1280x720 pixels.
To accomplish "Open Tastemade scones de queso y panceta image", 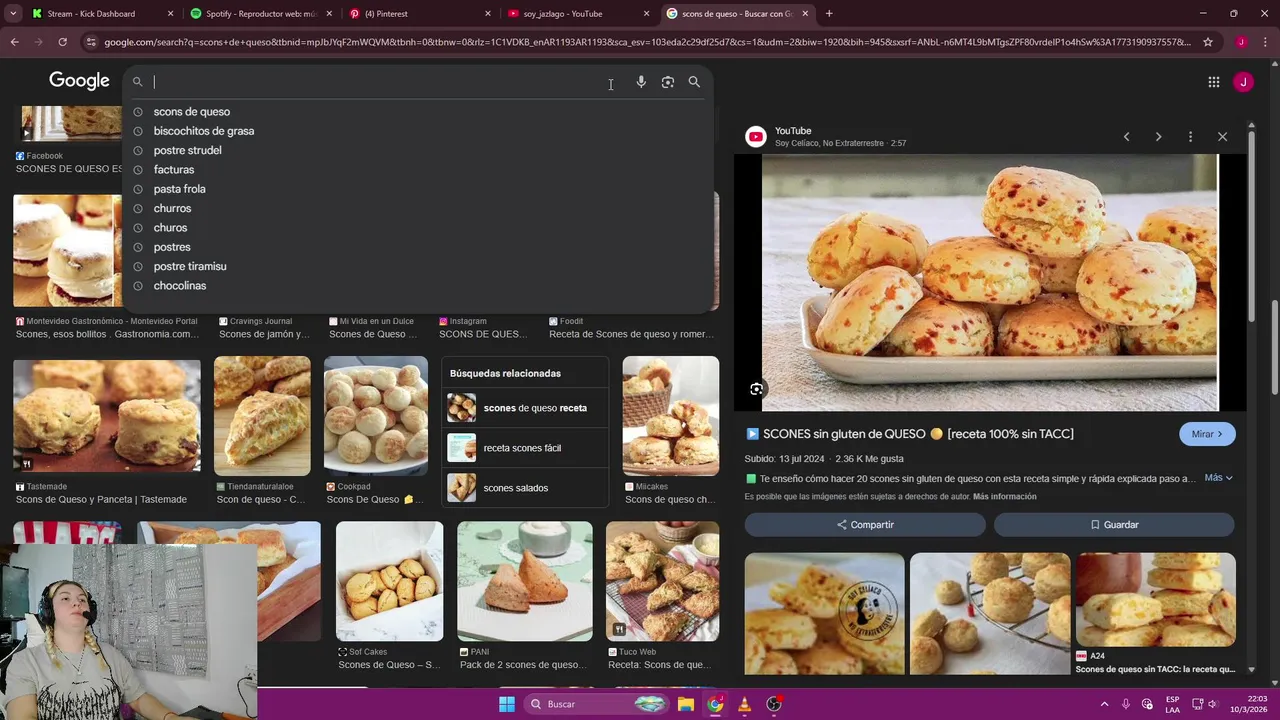I will click(x=107, y=414).
